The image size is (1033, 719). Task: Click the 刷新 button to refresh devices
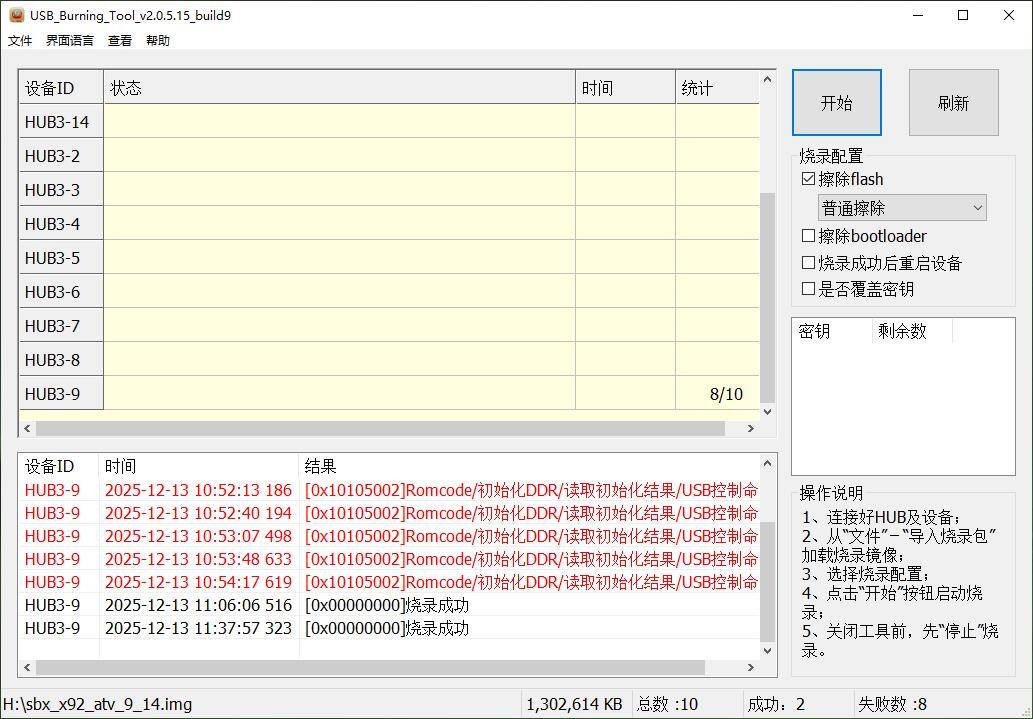(952, 101)
